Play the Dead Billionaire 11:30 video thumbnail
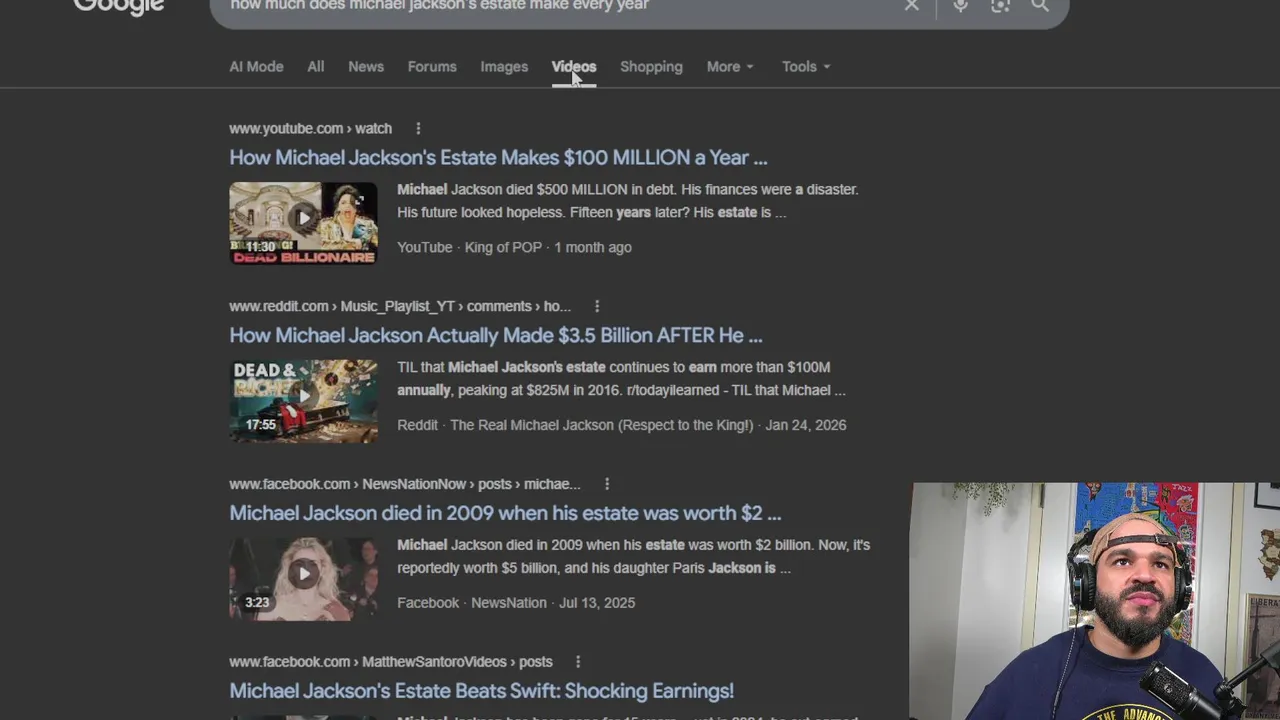Viewport: 1280px width, 720px height. pyautogui.click(x=303, y=222)
